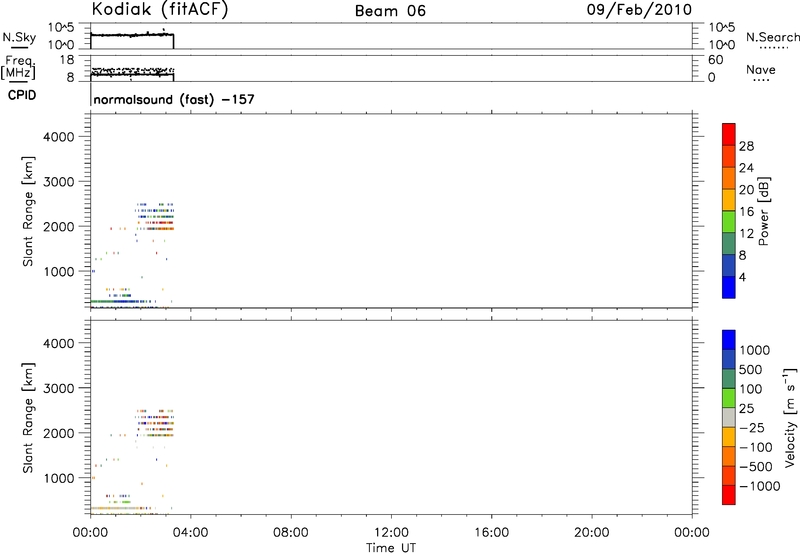
Task: Click the Velocity [m s⁻¹] colorbar title
Action: tap(789, 417)
